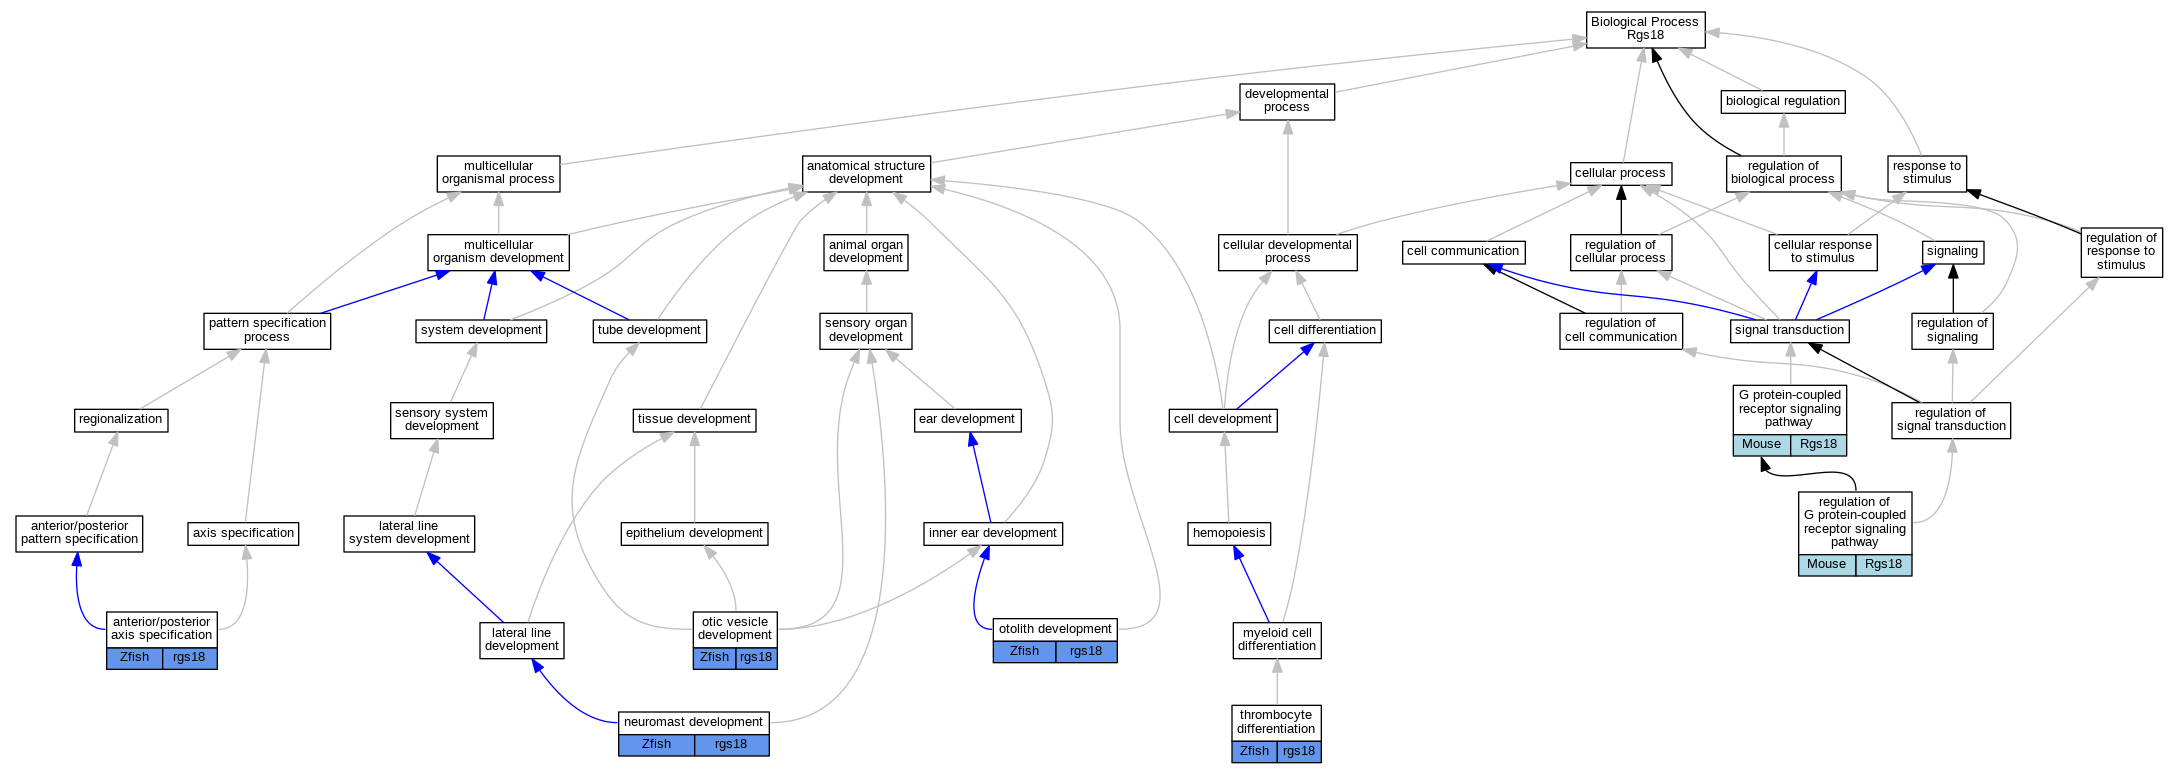Image resolution: width=2179 pixels, height=773 pixels.
Task: Click 'cellular developmental process' node
Action: tap(1288, 252)
